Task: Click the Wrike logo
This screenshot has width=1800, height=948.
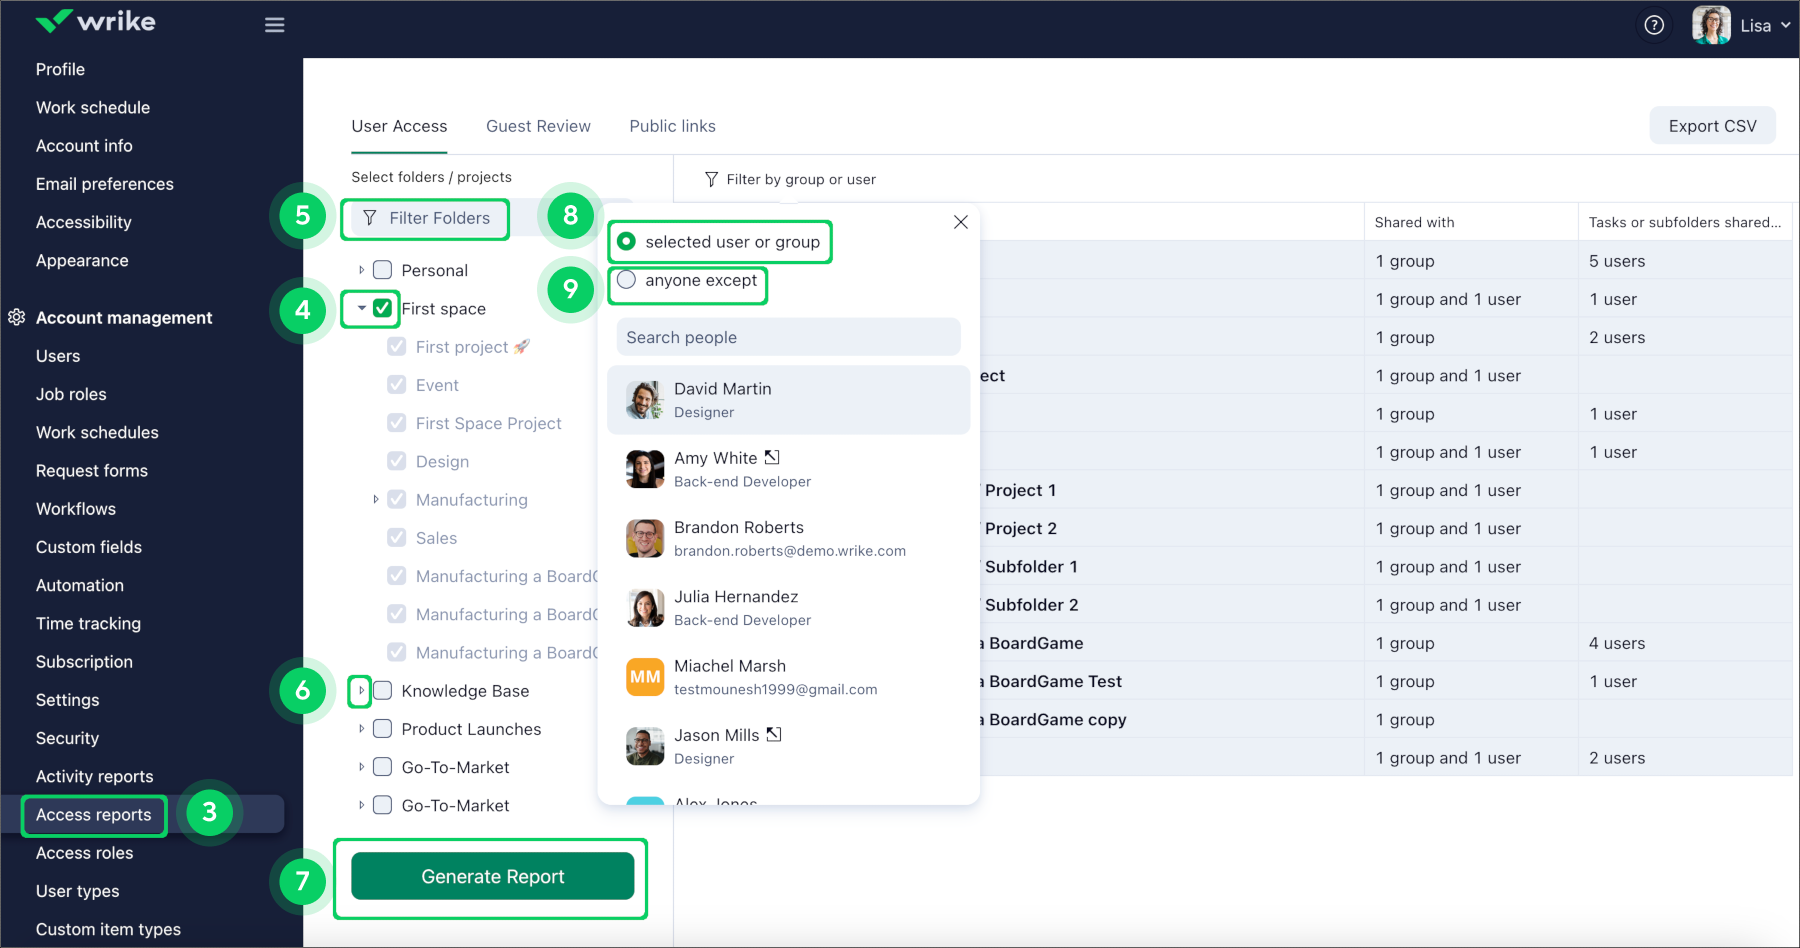Action: coord(96,22)
